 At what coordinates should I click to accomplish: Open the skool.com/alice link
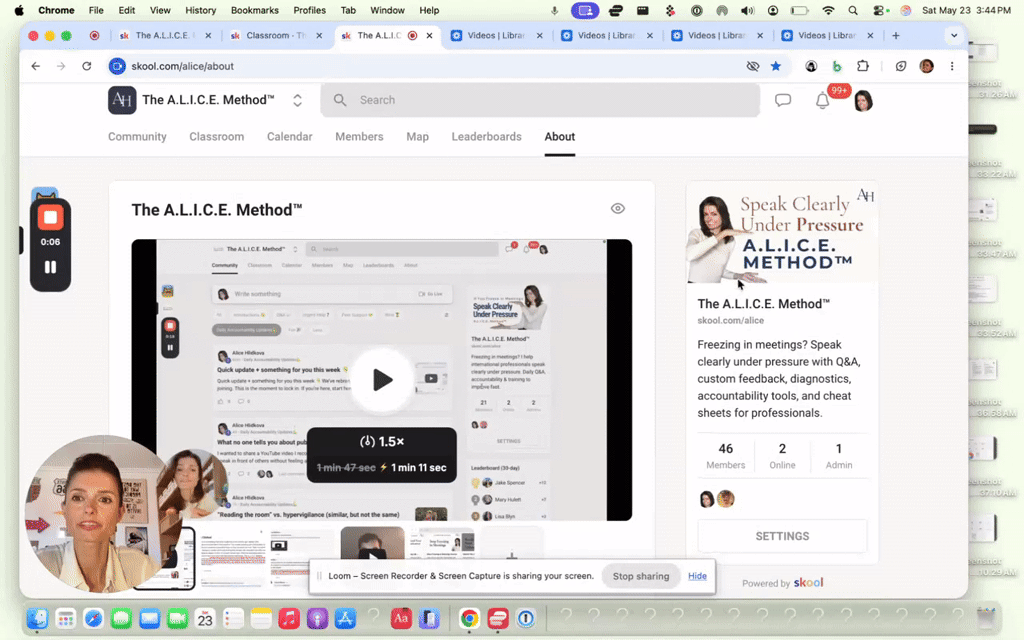(x=730, y=321)
